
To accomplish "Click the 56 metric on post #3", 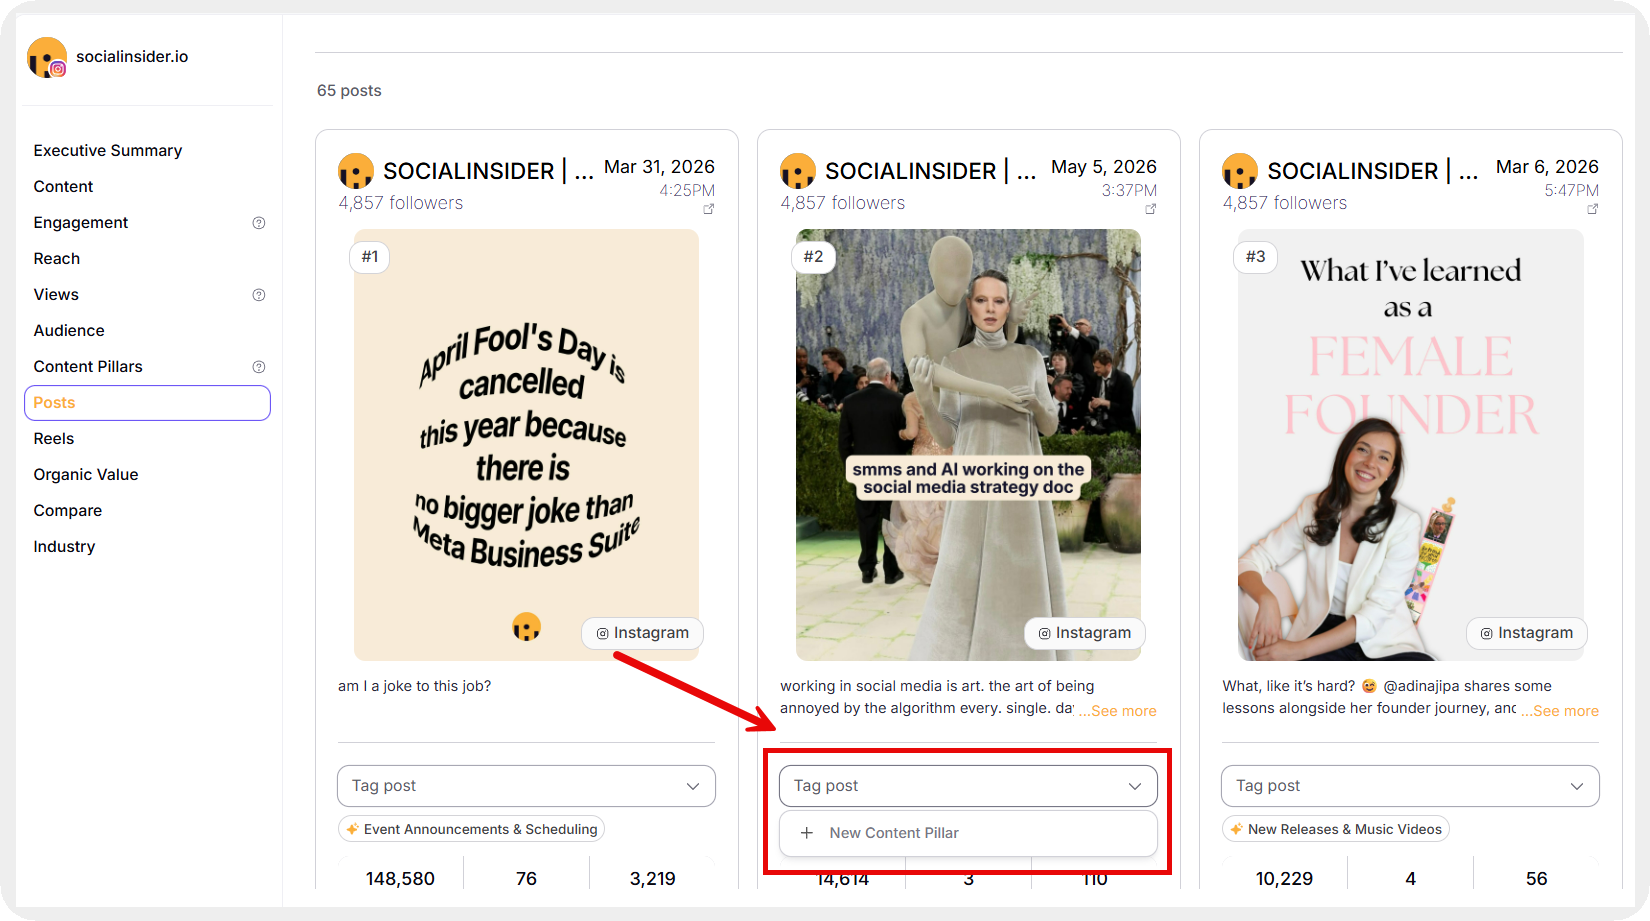I will point(1536,879).
